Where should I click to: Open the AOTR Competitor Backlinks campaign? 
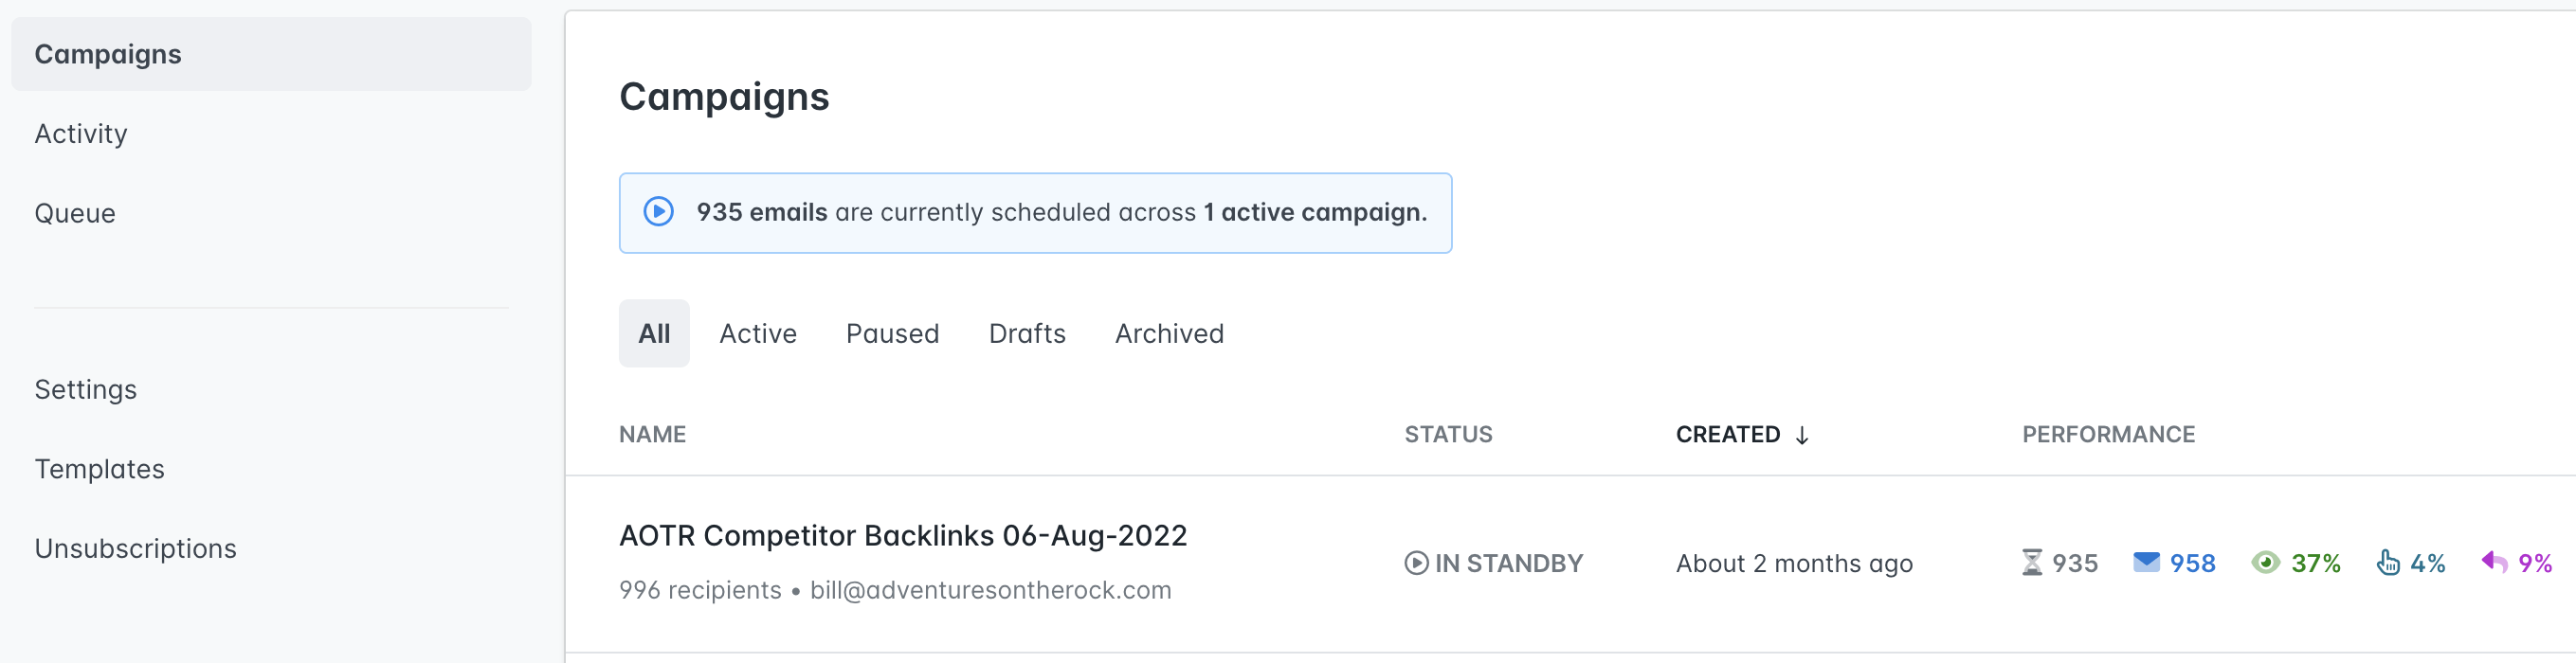903,535
